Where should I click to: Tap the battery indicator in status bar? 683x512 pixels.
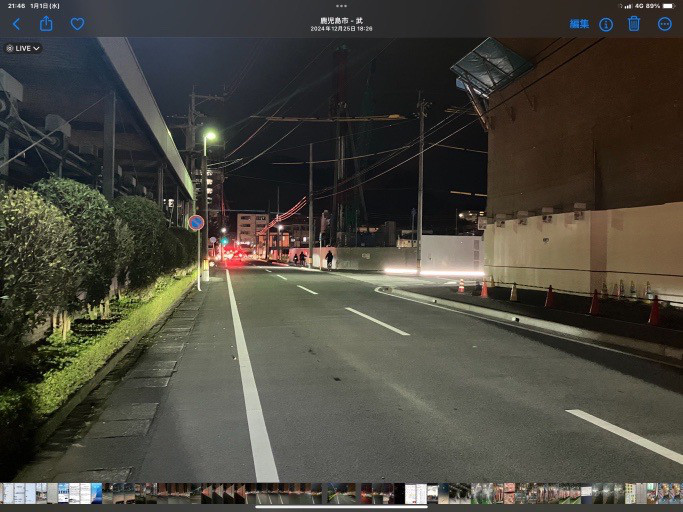[667, 6]
